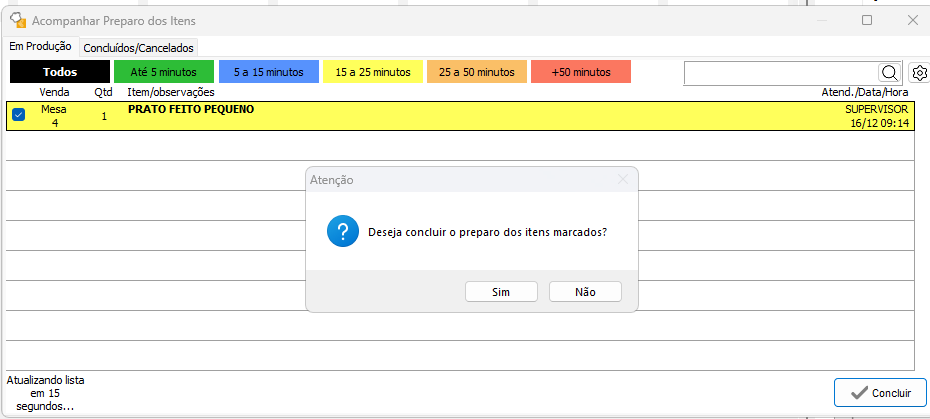The image size is (930, 419).
Task: Click the search magnifier icon
Action: [x=889, y=73]
